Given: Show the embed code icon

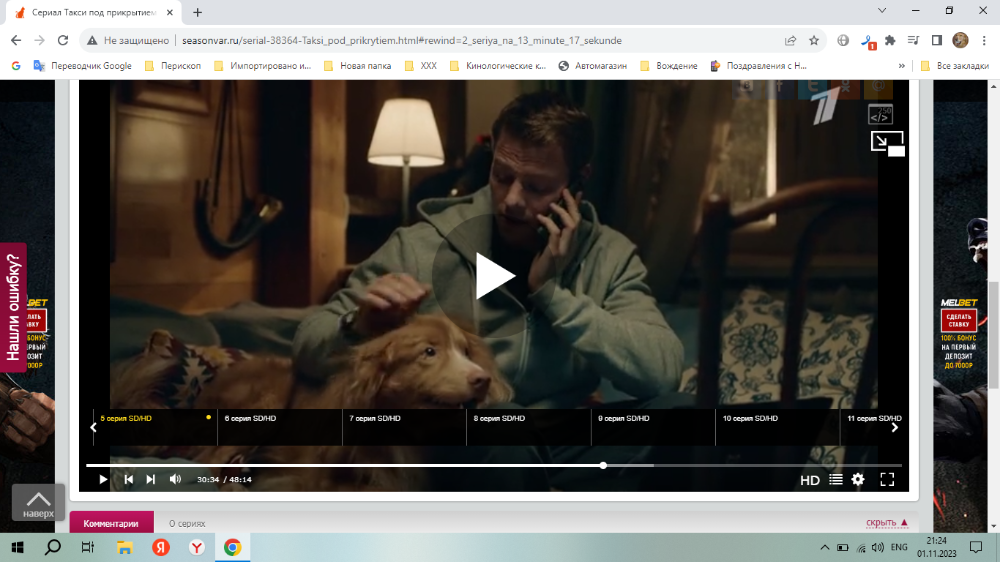Looking at the screenshot, I should 880,115.
